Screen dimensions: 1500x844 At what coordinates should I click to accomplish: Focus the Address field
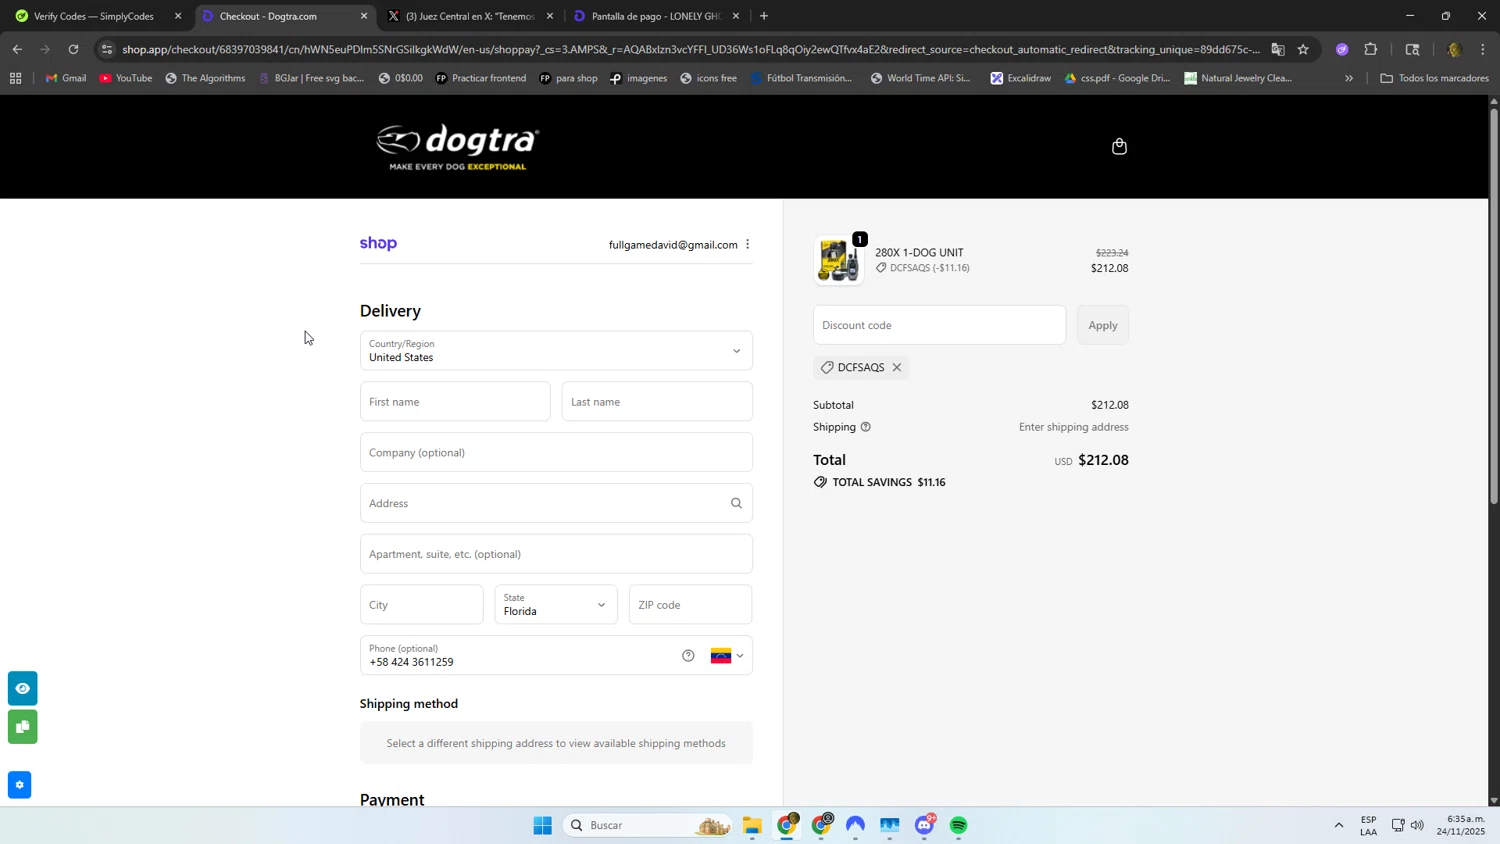pos(556,503)
